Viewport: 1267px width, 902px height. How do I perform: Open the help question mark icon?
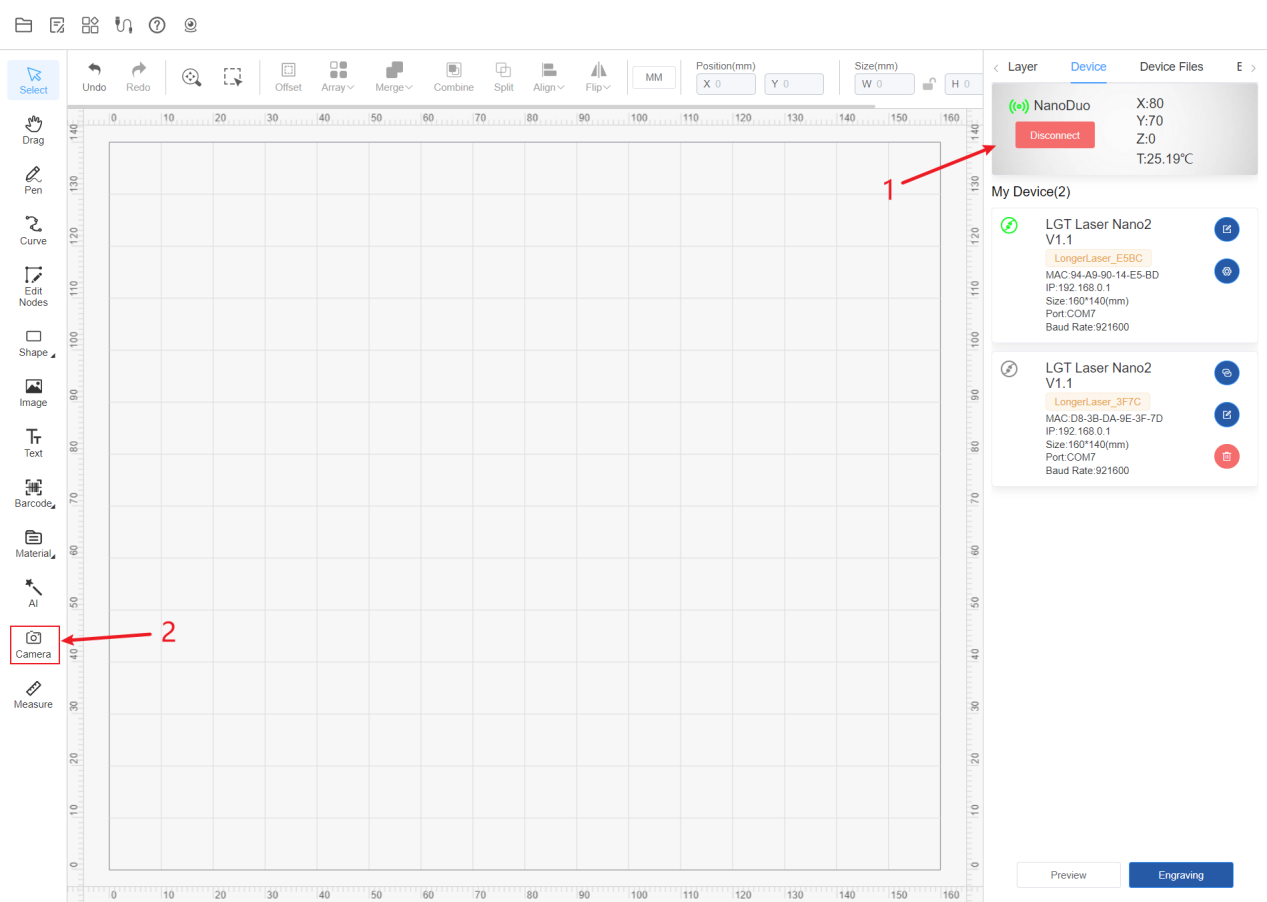(x=157, y=25)
